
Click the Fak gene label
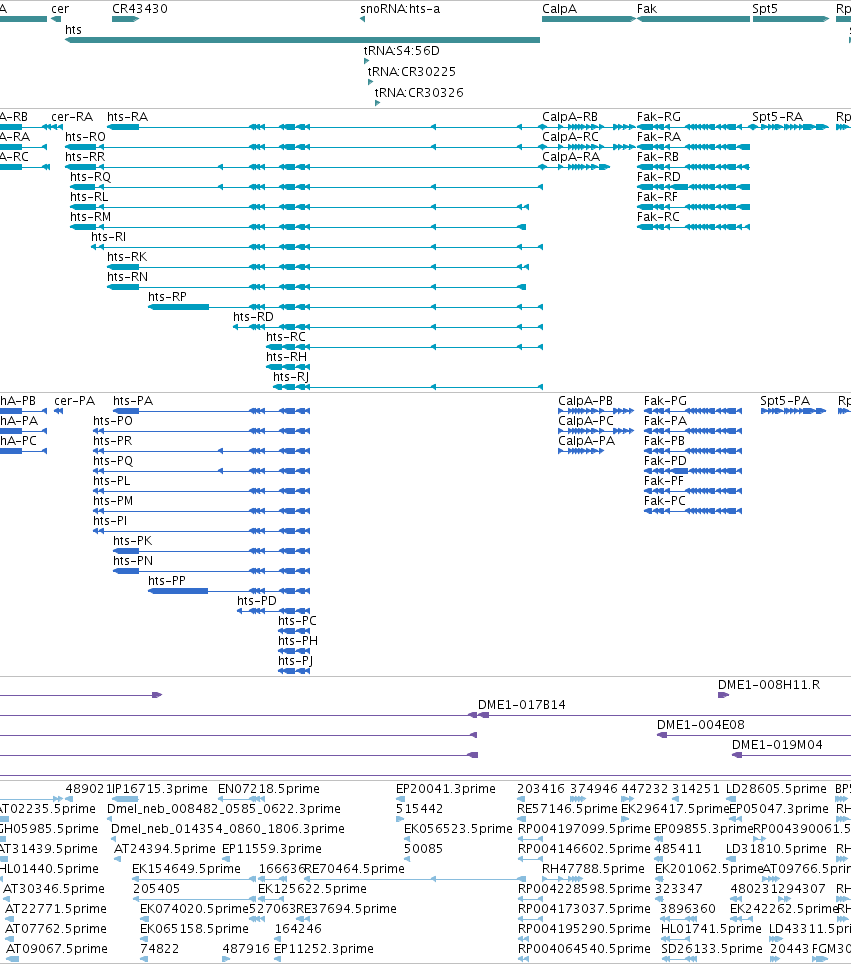[647, 9]
